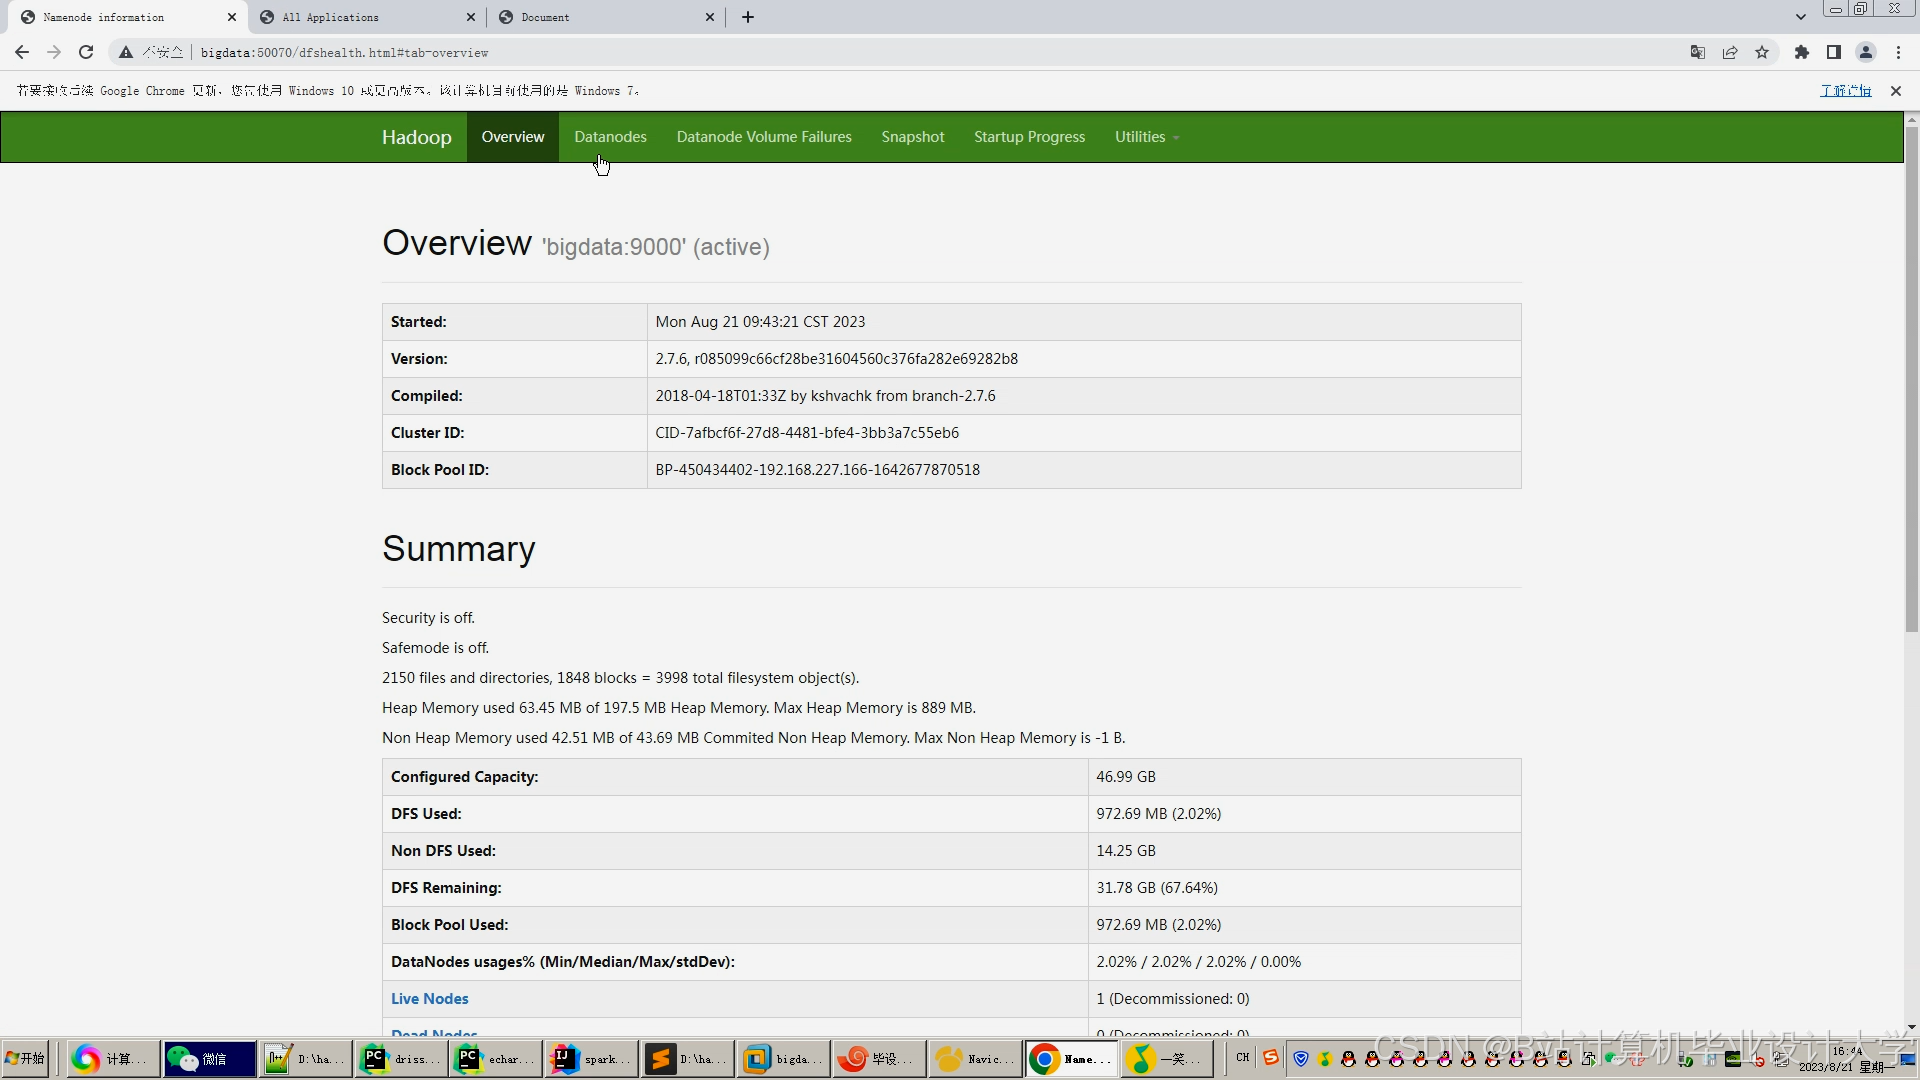This screenshot has width=1920, height=1080.
Task: Open the Startup Progress tab
Action: (1029, 137)
